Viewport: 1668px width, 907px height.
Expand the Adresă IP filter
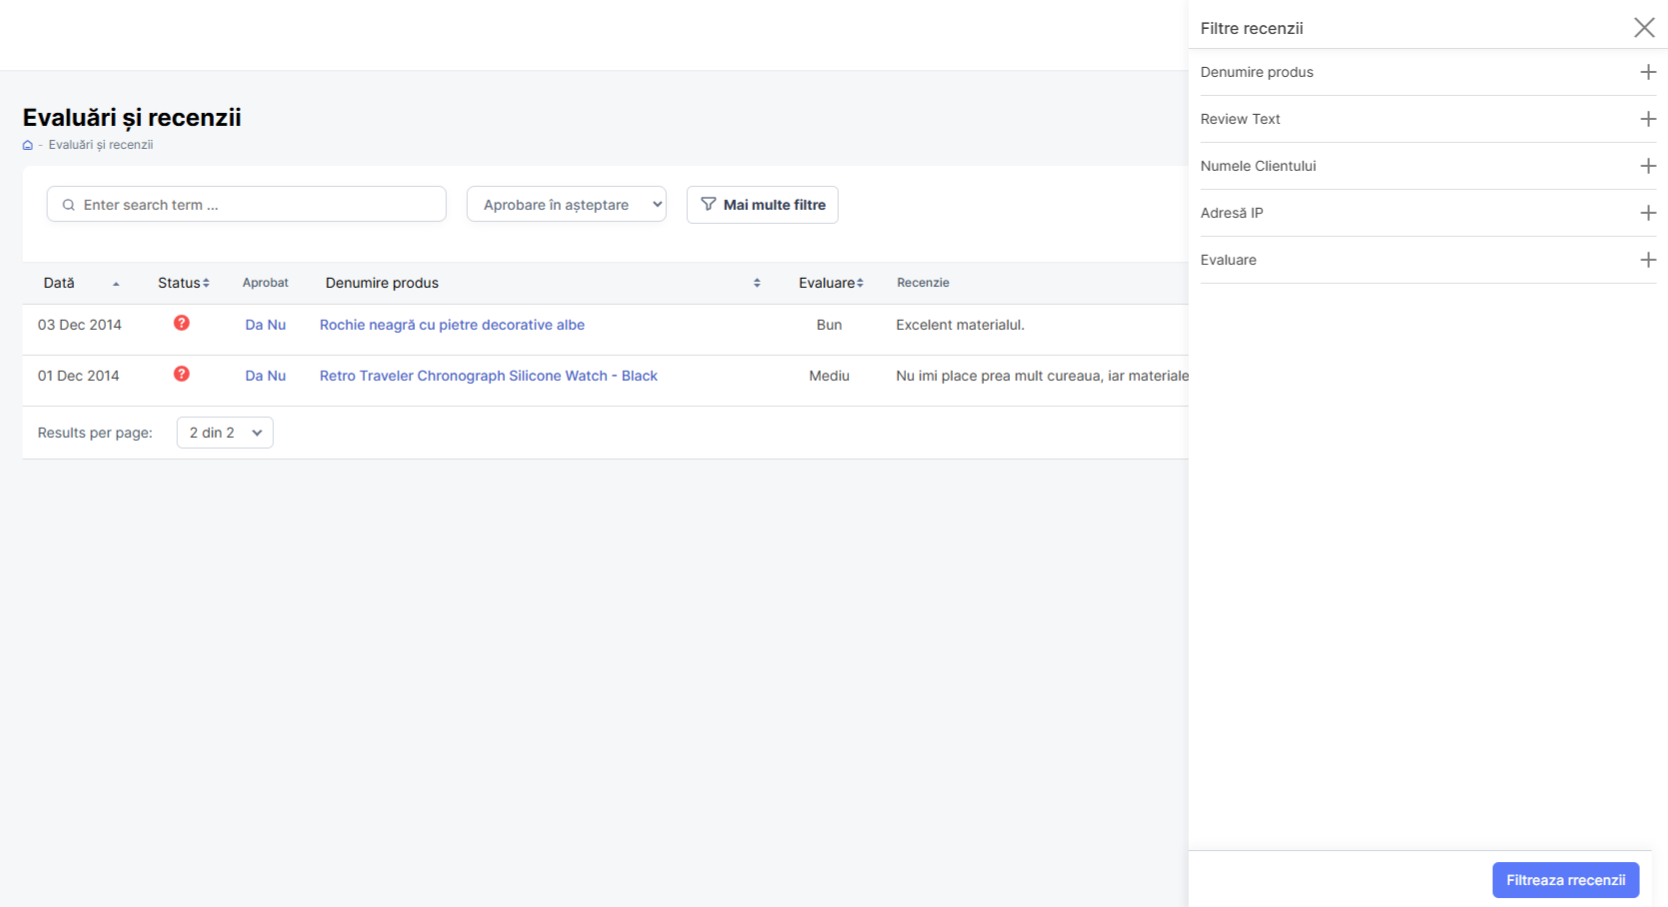[1428, 213]
